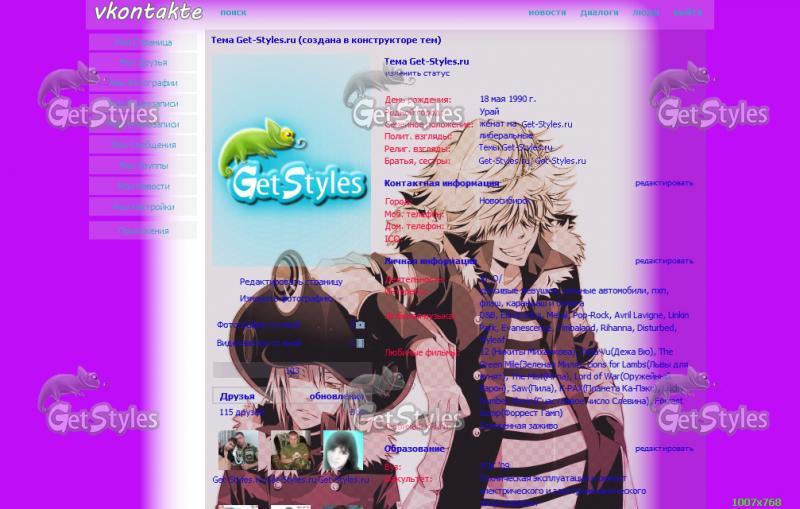Open friend photo with two men
Image resolution: width=800 pixels, height=509 pixels.
(x=238, y=450)
